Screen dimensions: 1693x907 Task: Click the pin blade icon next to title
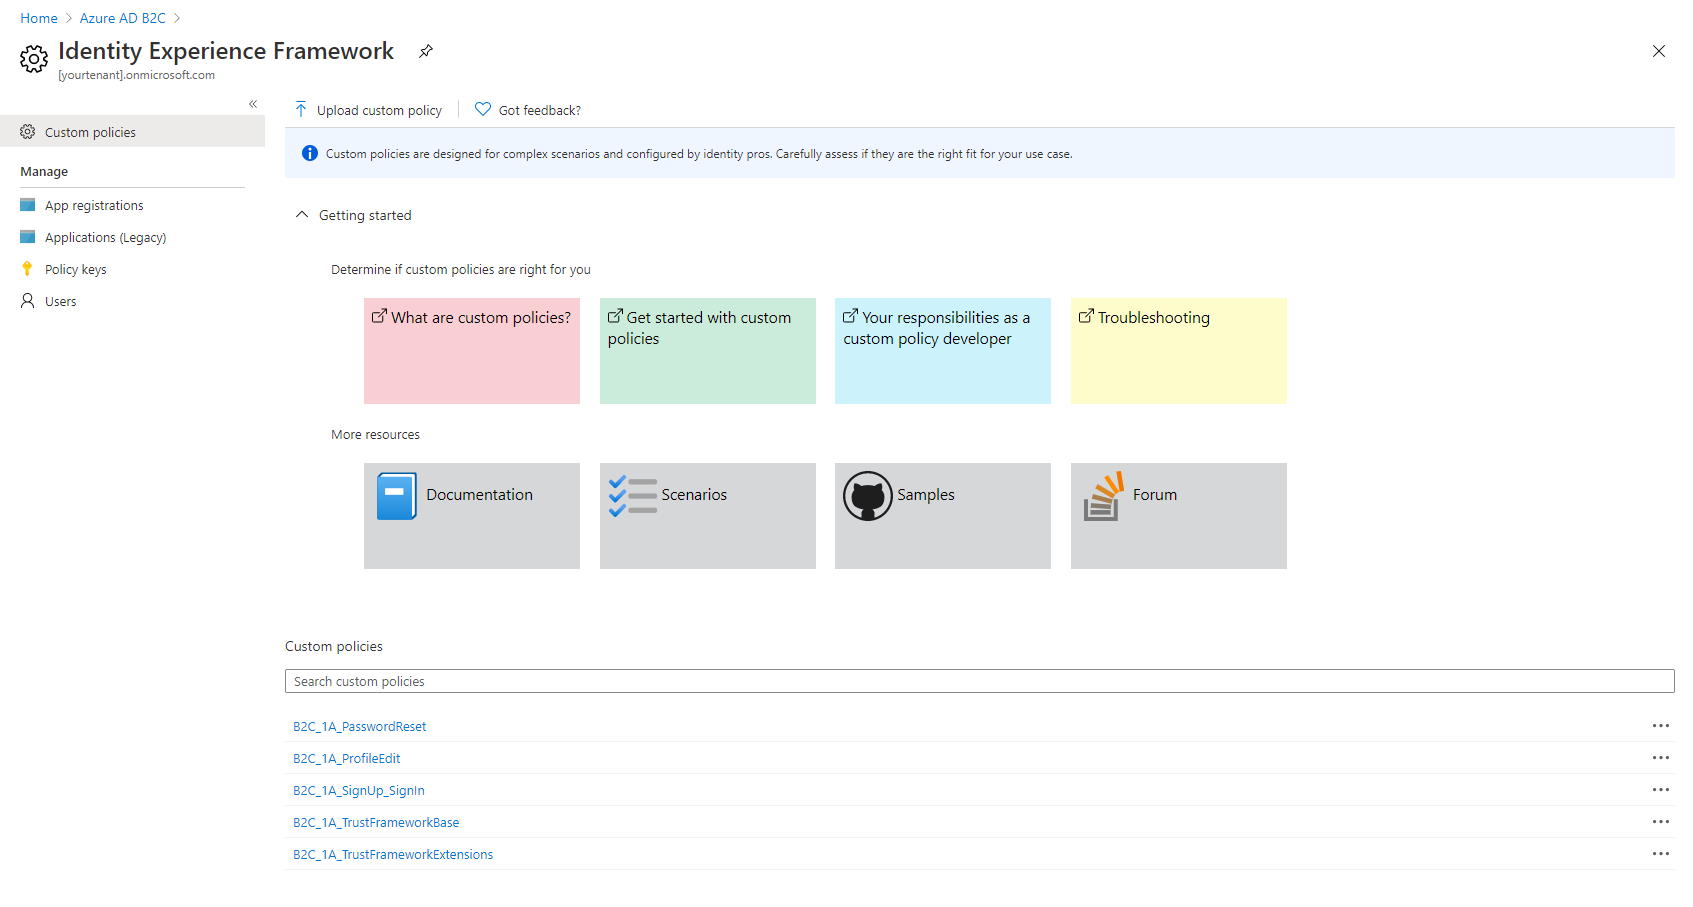click(x=426, y=51)
